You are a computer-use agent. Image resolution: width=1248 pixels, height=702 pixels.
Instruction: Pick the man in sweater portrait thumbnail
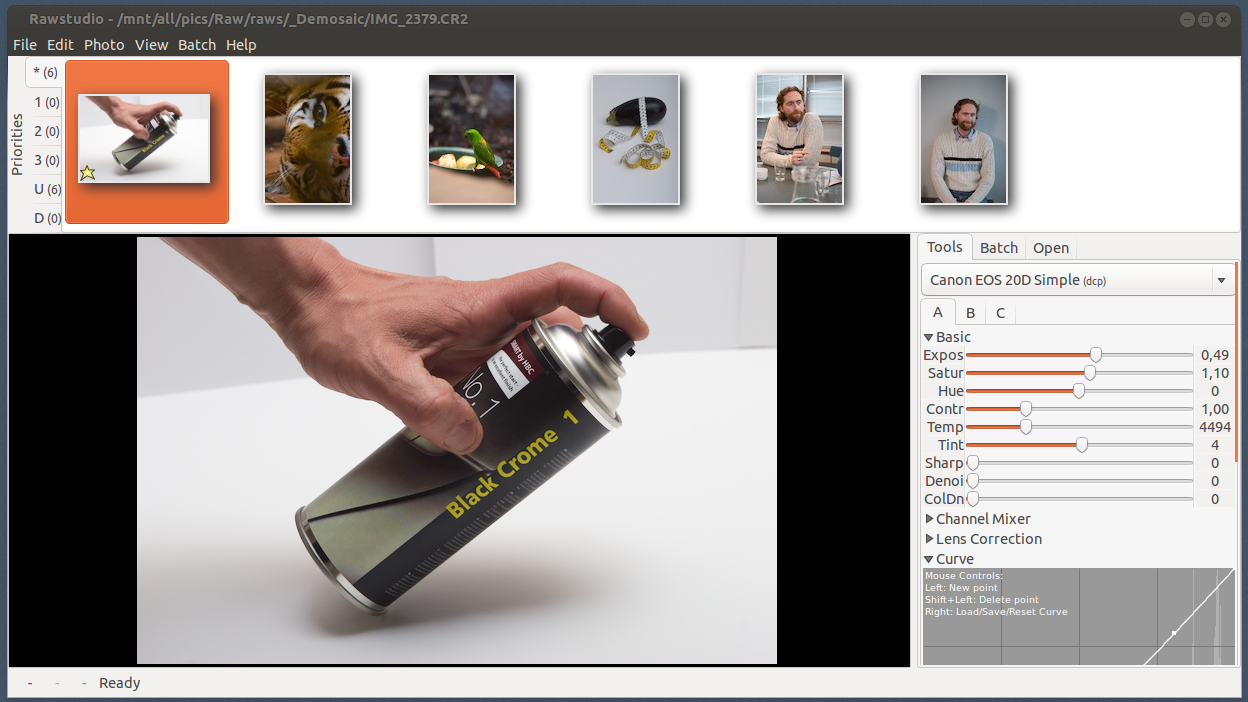[x=963, y=139]
